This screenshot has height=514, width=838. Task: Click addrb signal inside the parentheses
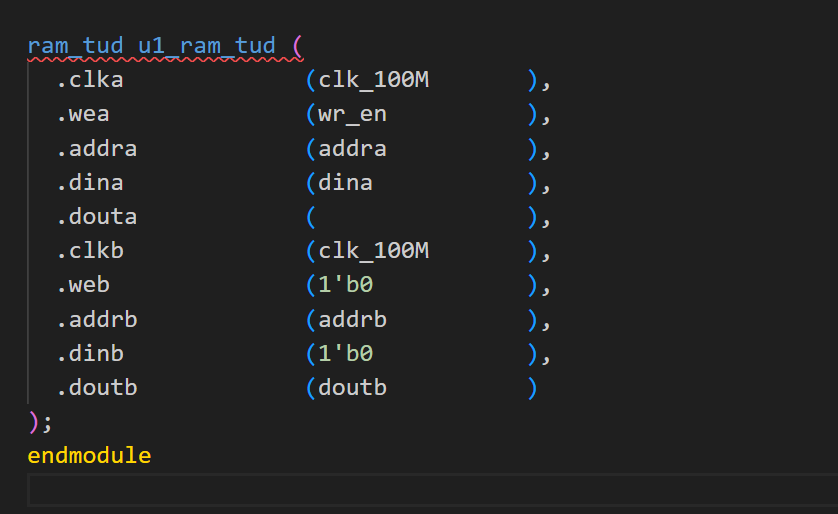tap(353, 320)
